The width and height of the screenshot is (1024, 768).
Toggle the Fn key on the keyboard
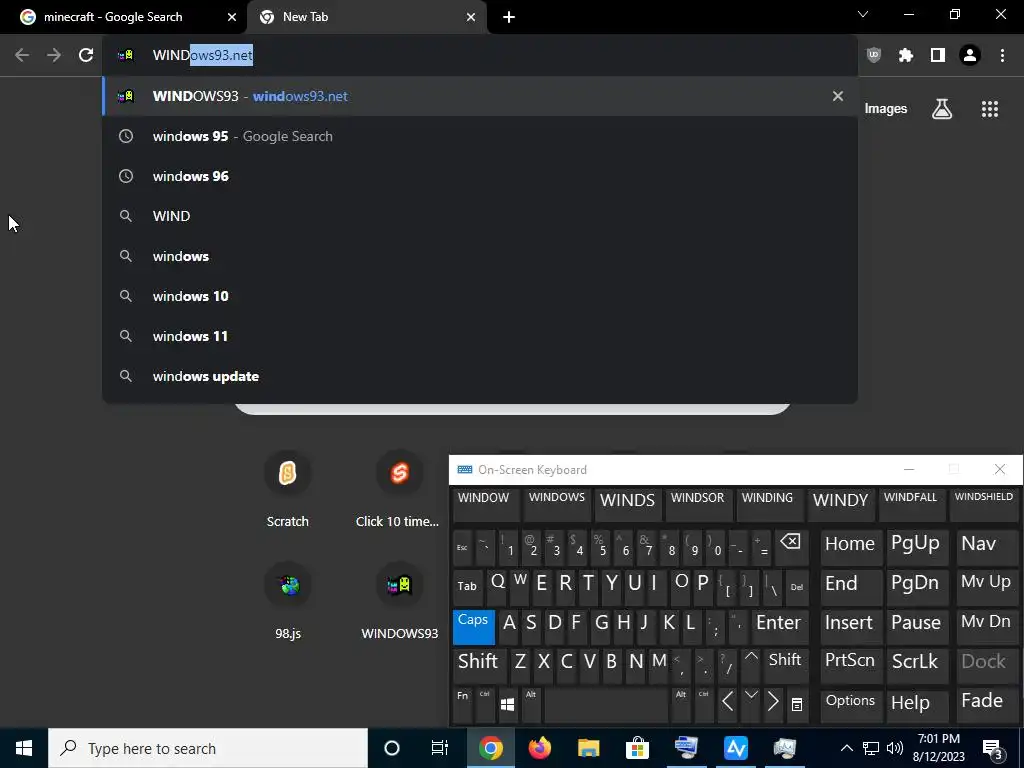coord(462,704)
